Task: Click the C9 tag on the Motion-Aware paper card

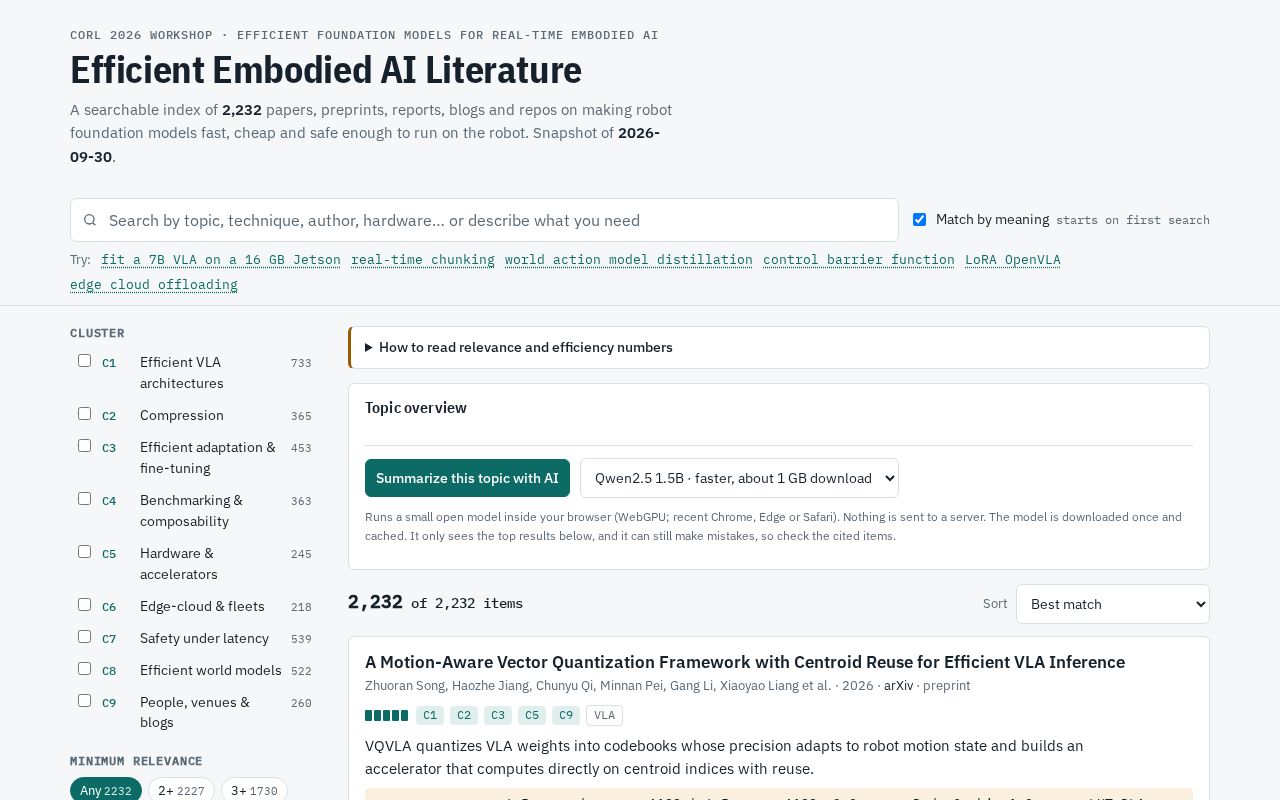Action: [x=566, y=715]
